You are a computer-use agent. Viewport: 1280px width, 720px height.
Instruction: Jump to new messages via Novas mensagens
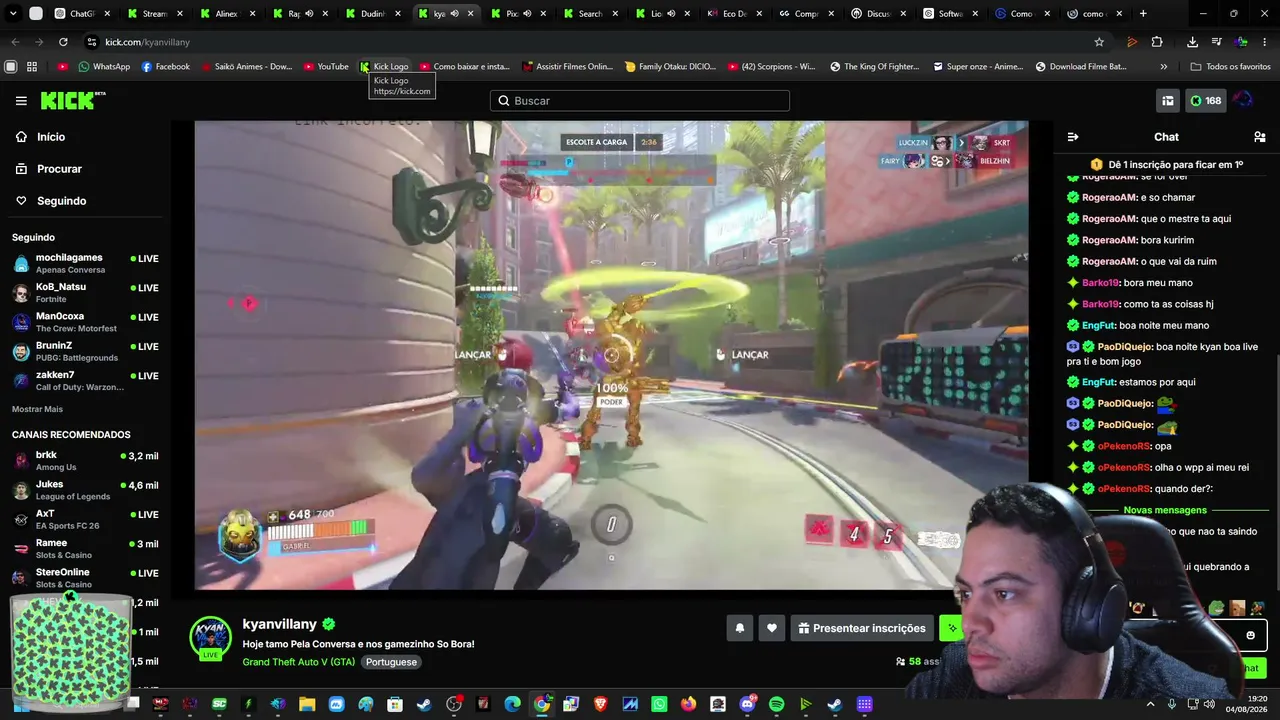tap(1165, 510)
